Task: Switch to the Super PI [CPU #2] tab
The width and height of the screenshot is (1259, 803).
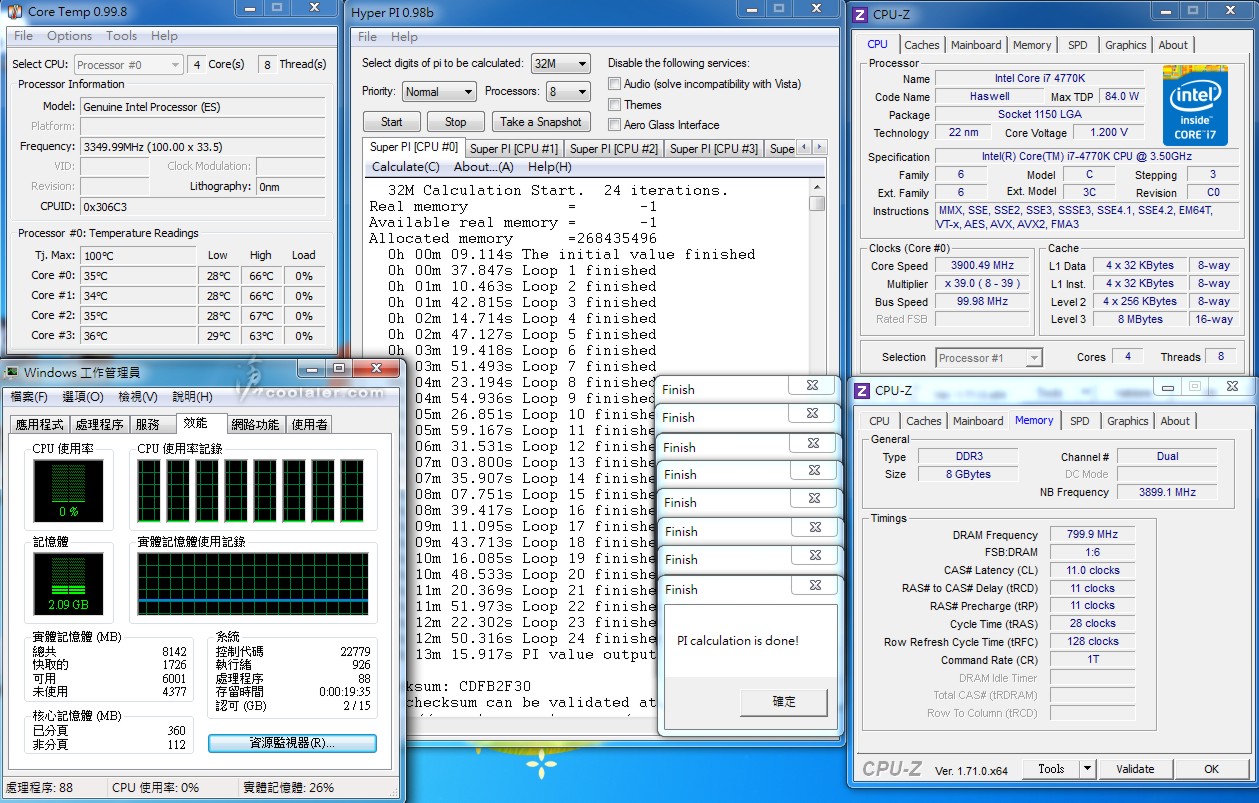Action: (x=613, y=149)
